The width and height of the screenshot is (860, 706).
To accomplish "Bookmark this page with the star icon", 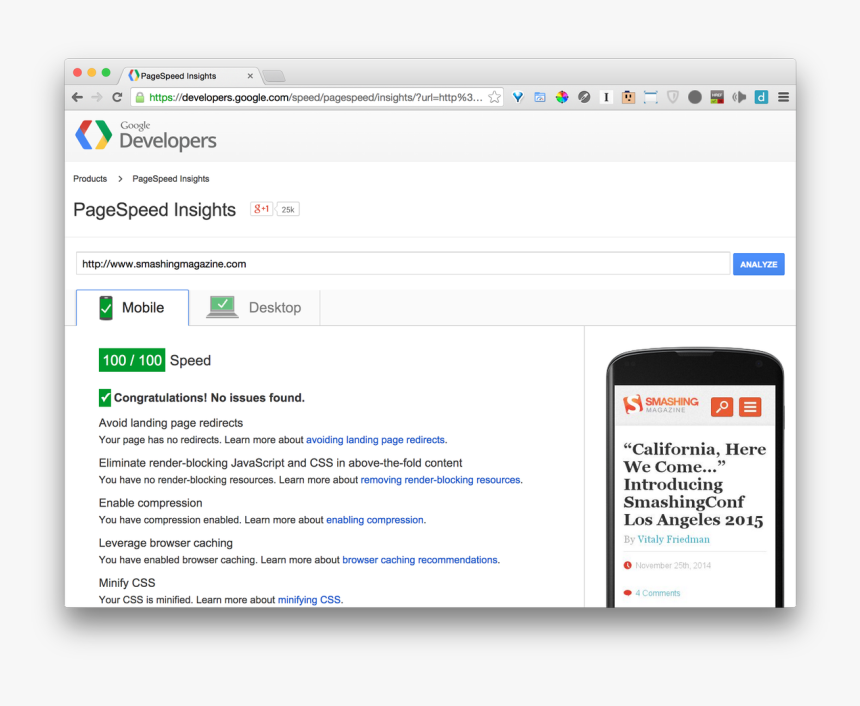I will (494, 97).
